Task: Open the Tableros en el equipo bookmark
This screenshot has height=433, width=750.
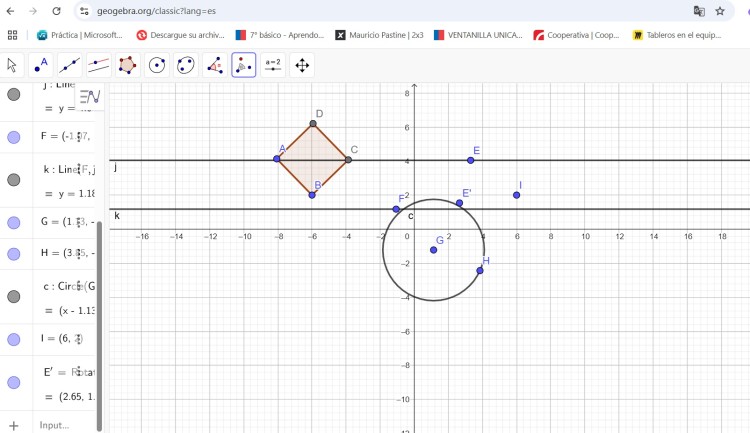Action: 677,35
